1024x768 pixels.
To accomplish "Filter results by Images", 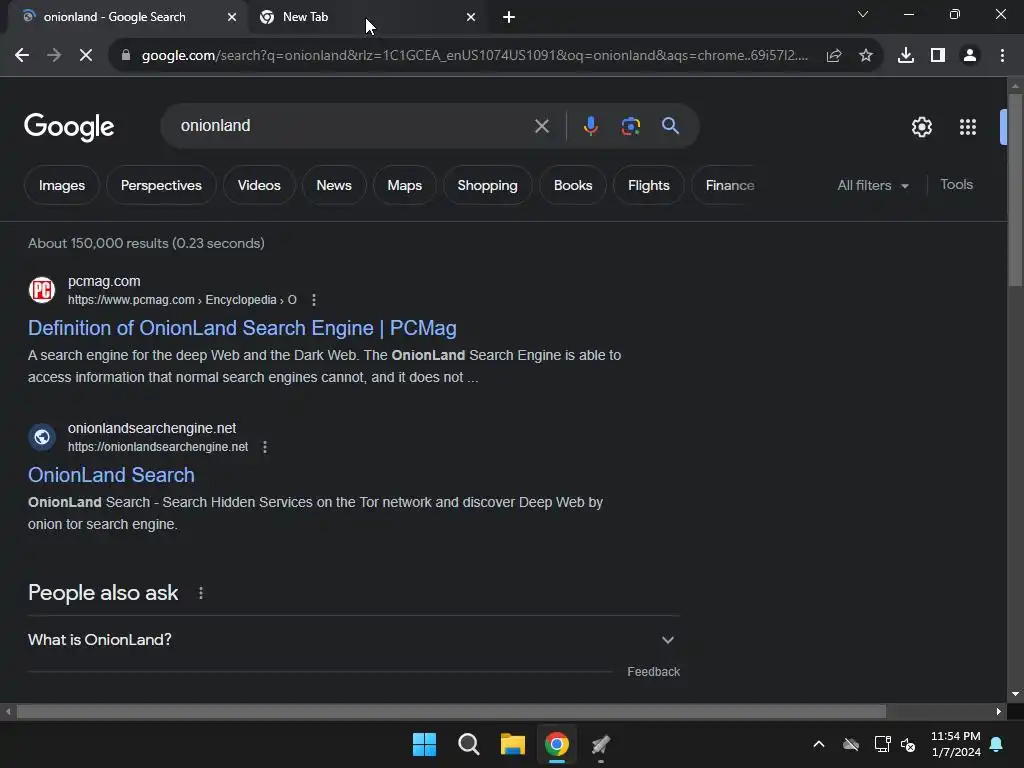I will click(x=62, y=185).
